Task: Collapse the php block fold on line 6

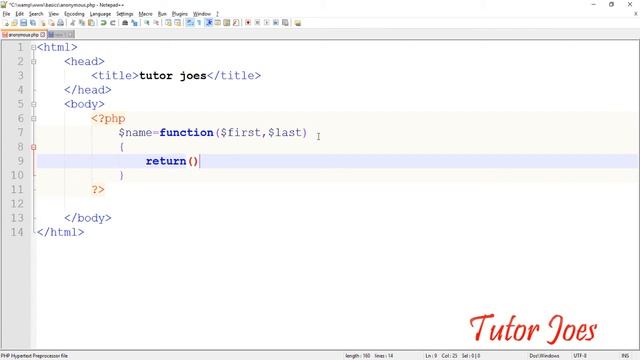Action: tap(33, 118)
